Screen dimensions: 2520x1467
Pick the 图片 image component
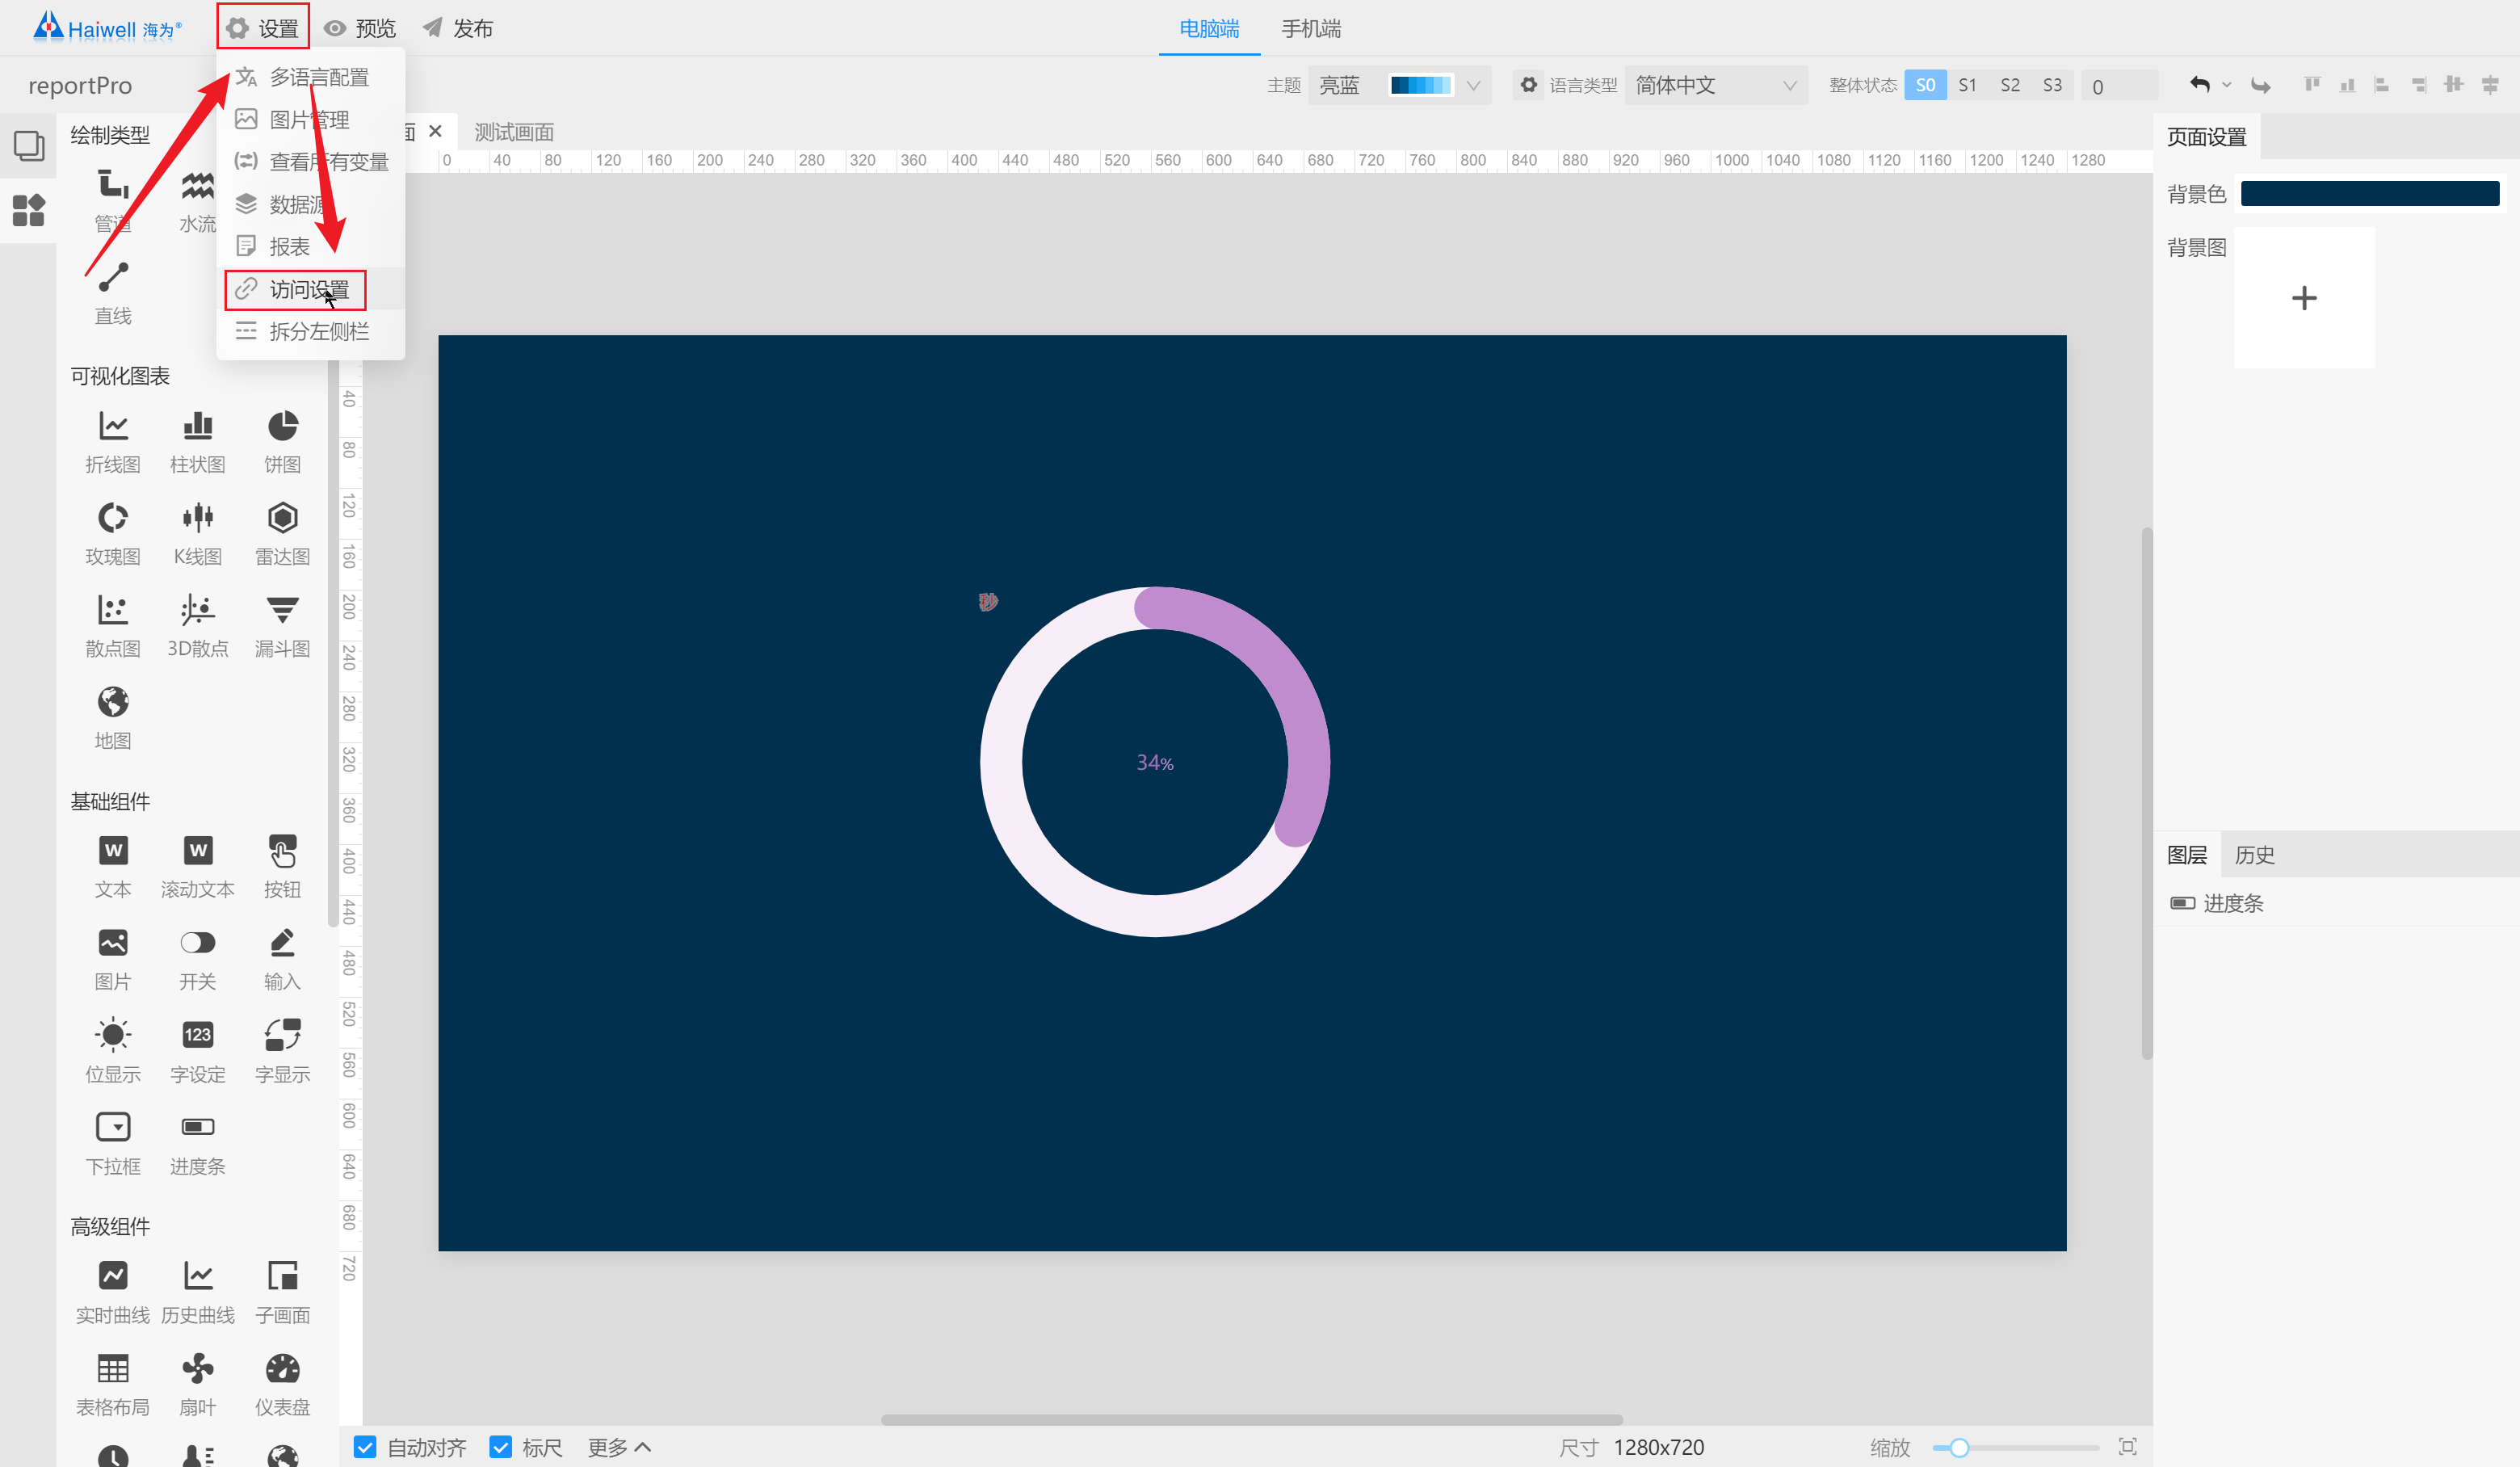point(113,958)
